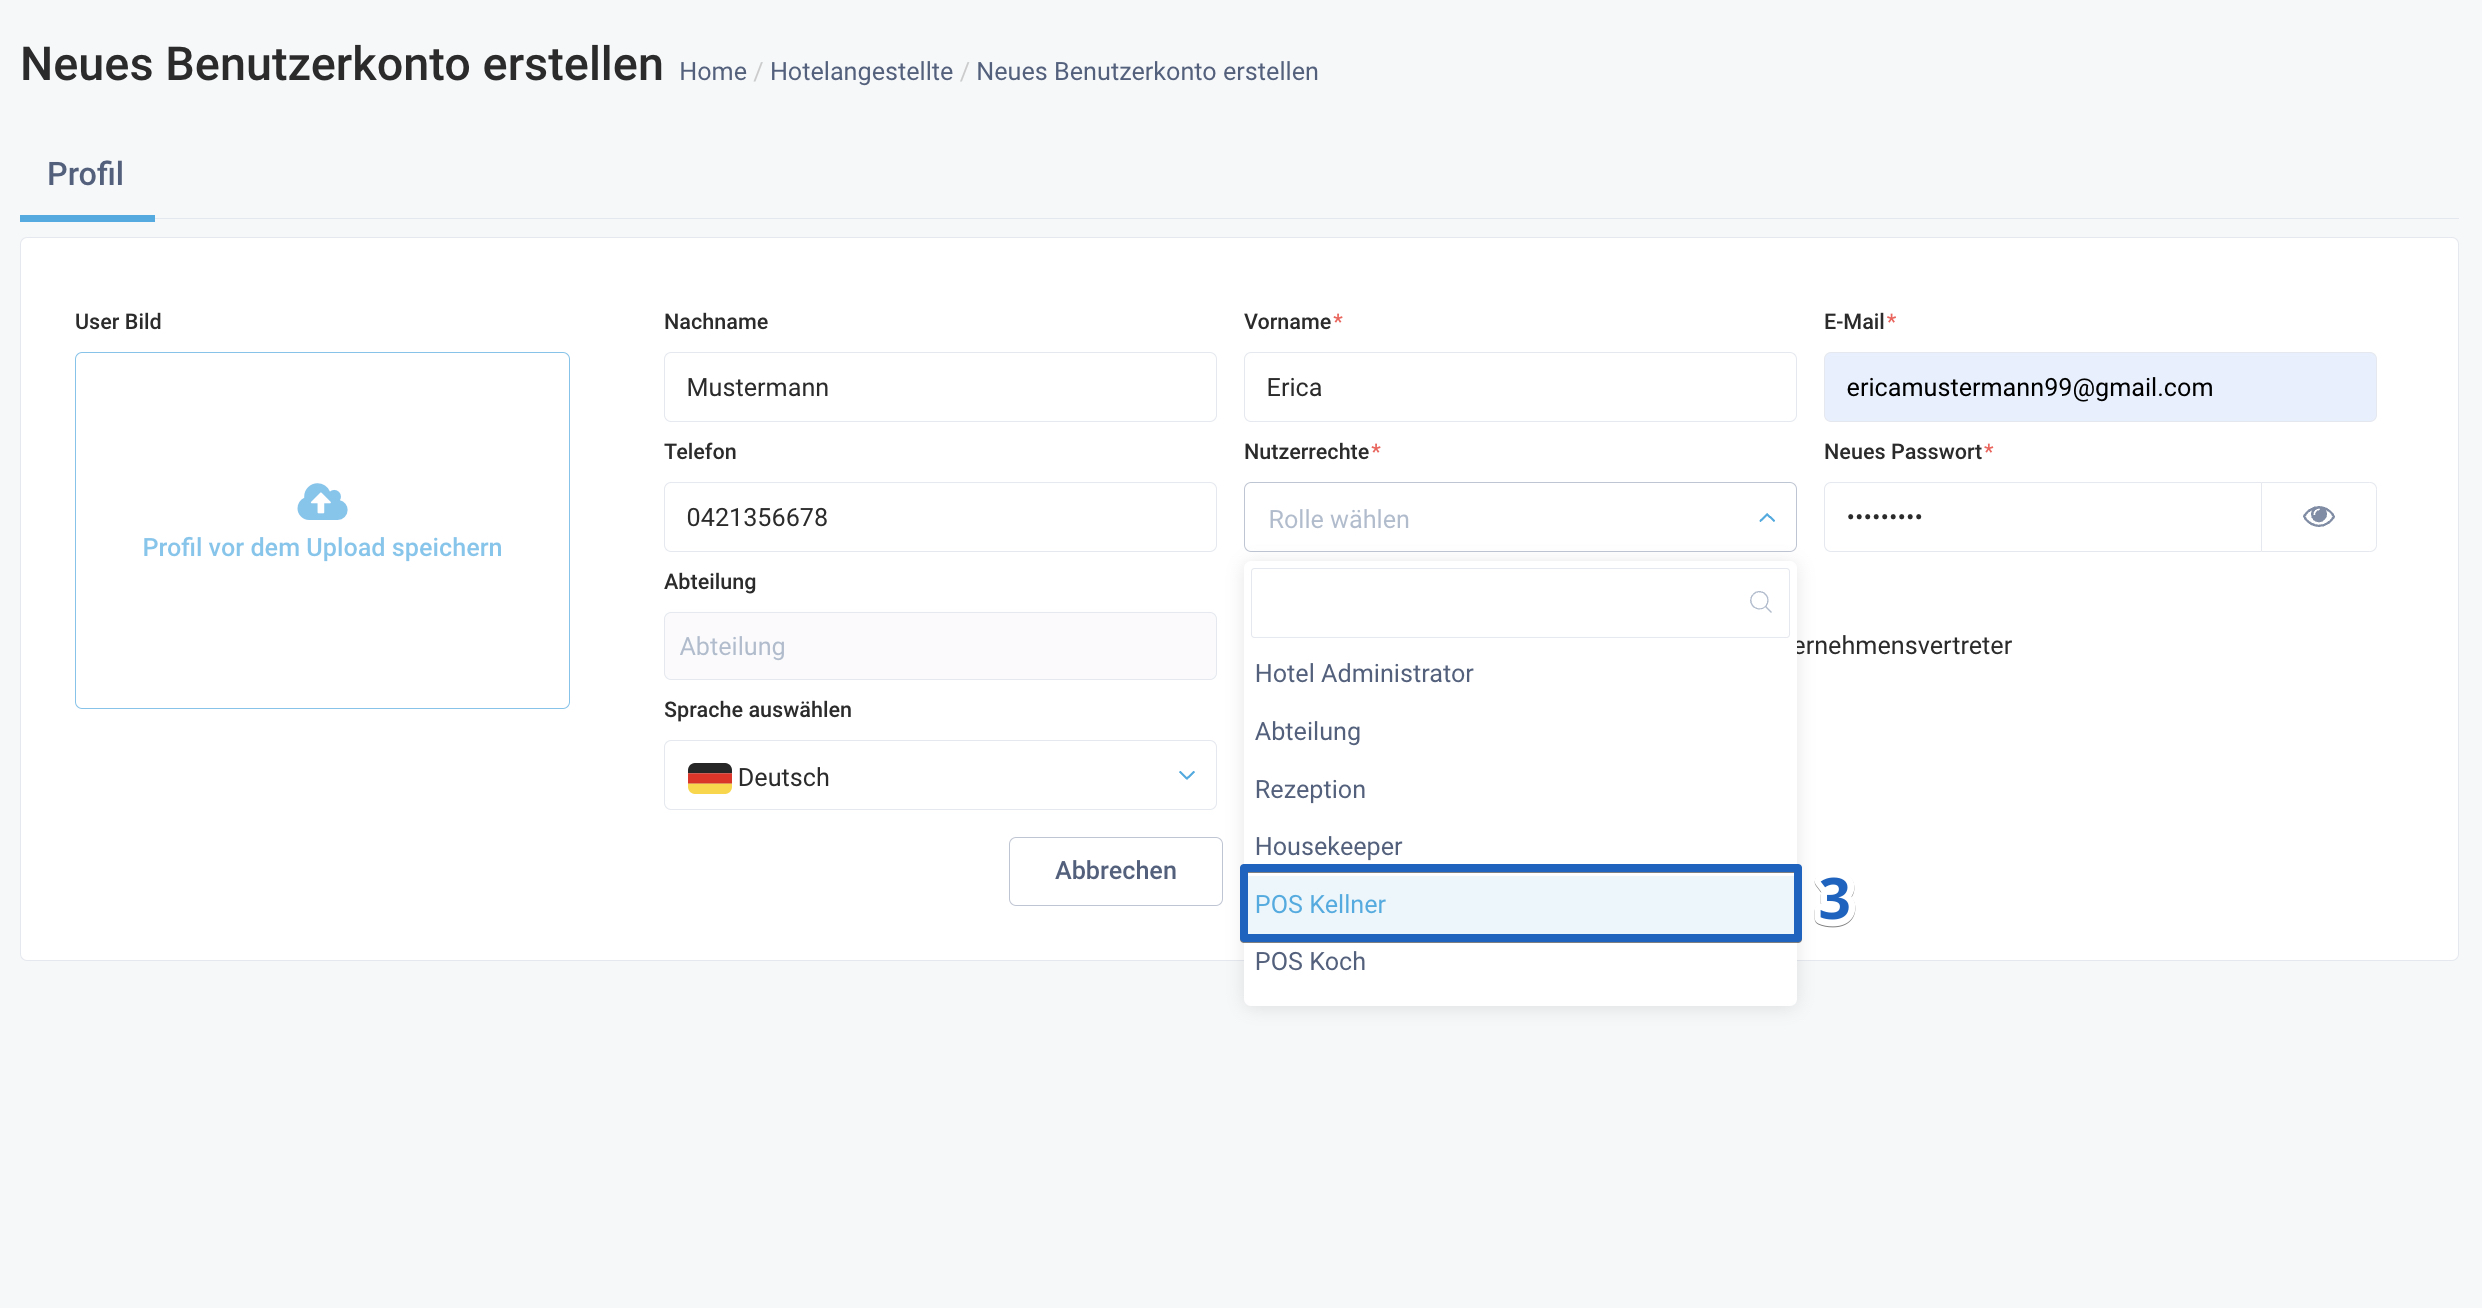Click the Abbrechen button

1115,871
